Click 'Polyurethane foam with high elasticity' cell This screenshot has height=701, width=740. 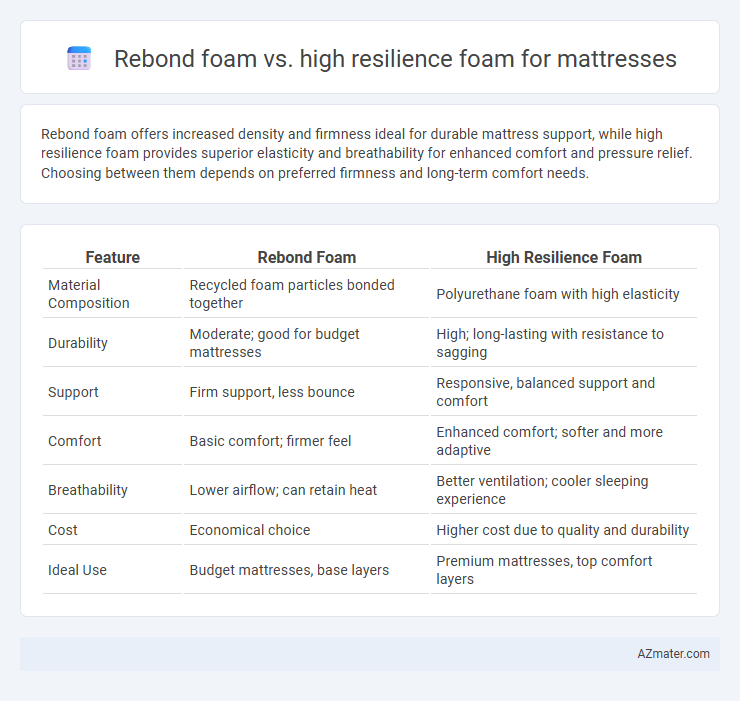pos(557,294)
